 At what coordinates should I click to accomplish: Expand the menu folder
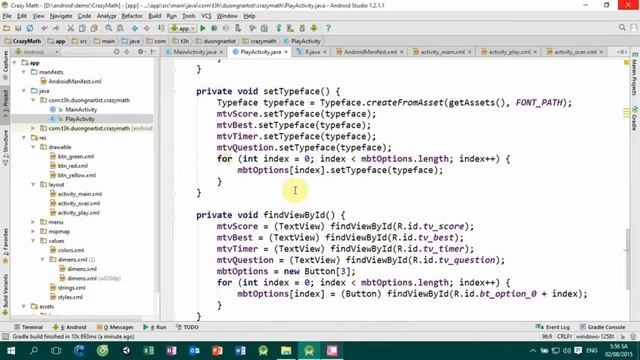click(33, 222)
